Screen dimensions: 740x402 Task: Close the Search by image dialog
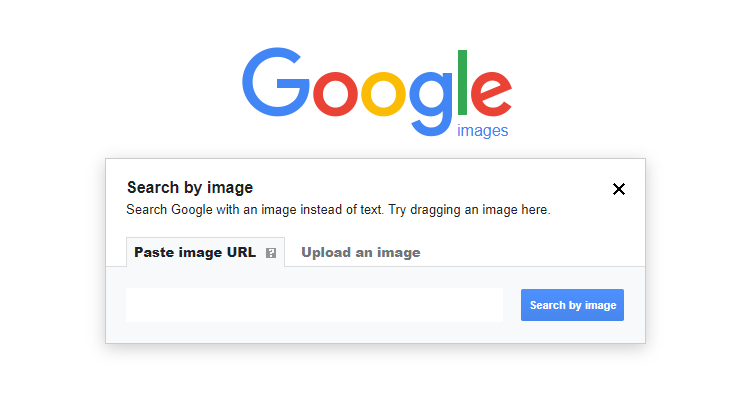pyautogui.click(x=619, y=189)
